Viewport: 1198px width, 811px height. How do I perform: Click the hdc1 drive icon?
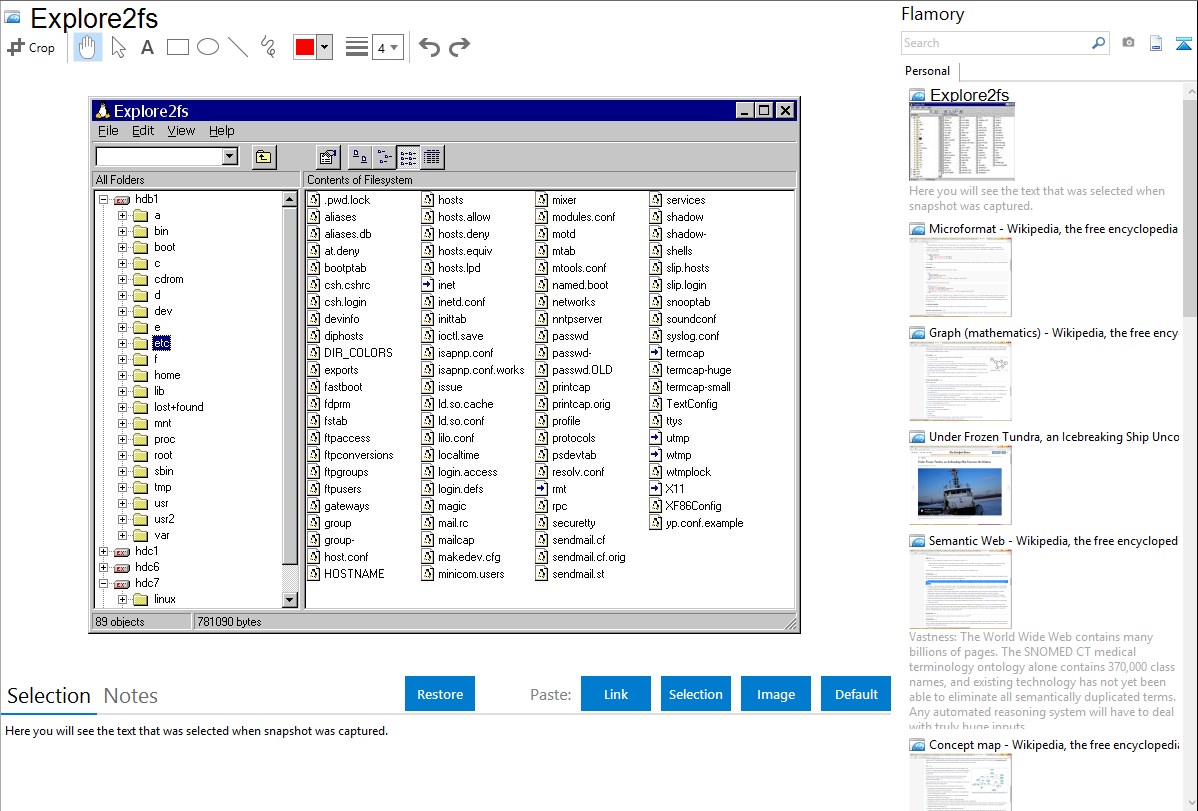[121, 552]
